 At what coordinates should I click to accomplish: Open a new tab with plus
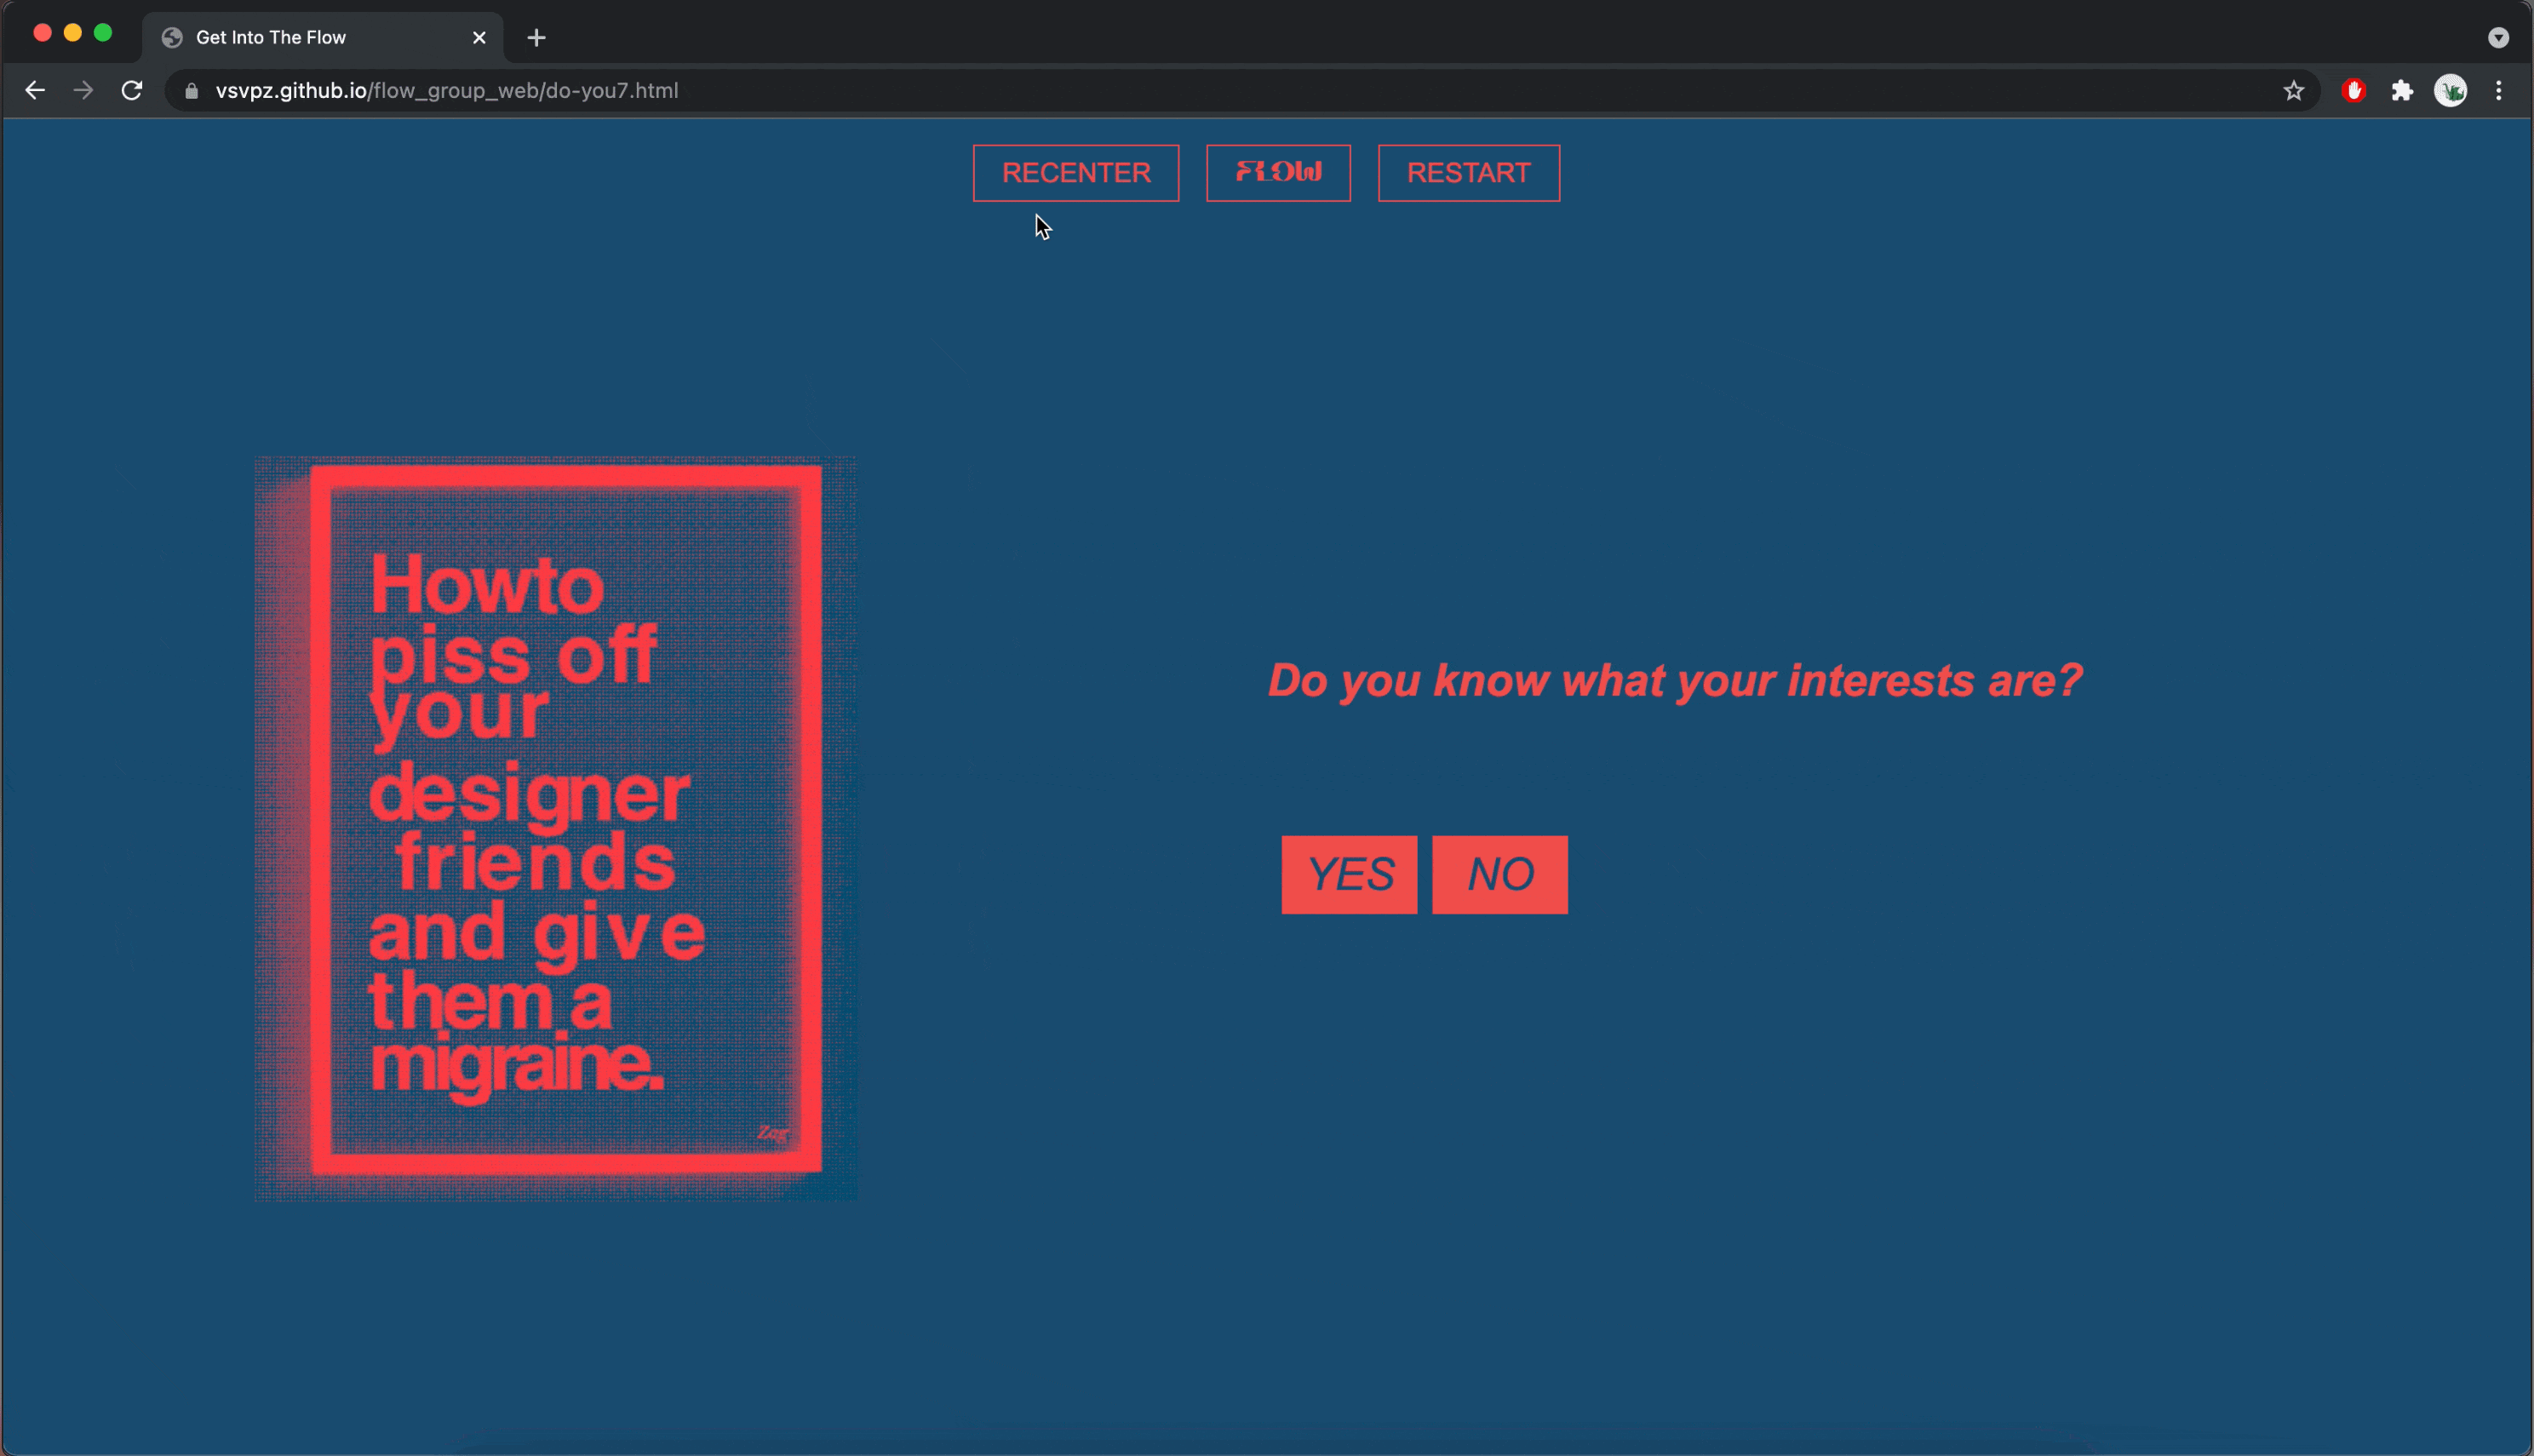[x=536, y=38]
